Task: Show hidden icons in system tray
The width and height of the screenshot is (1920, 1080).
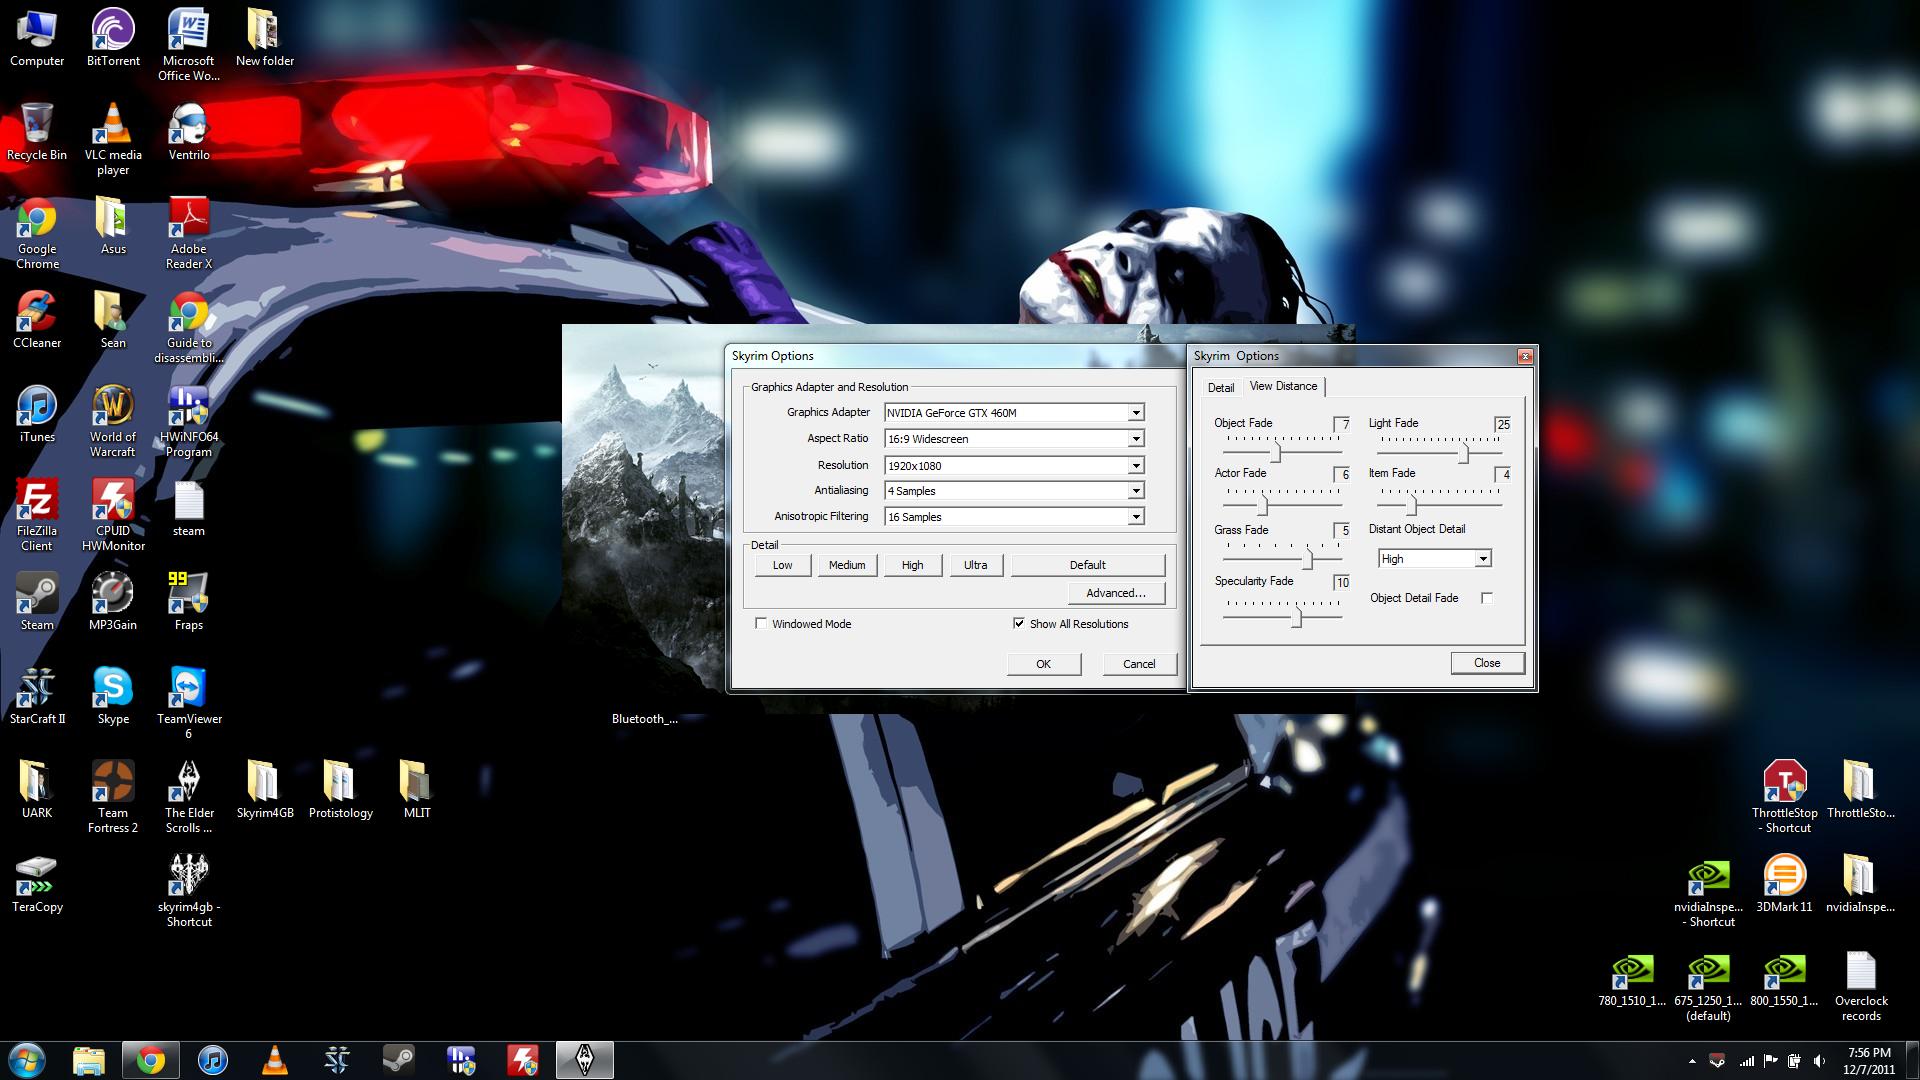Action: [1692, 1061]
